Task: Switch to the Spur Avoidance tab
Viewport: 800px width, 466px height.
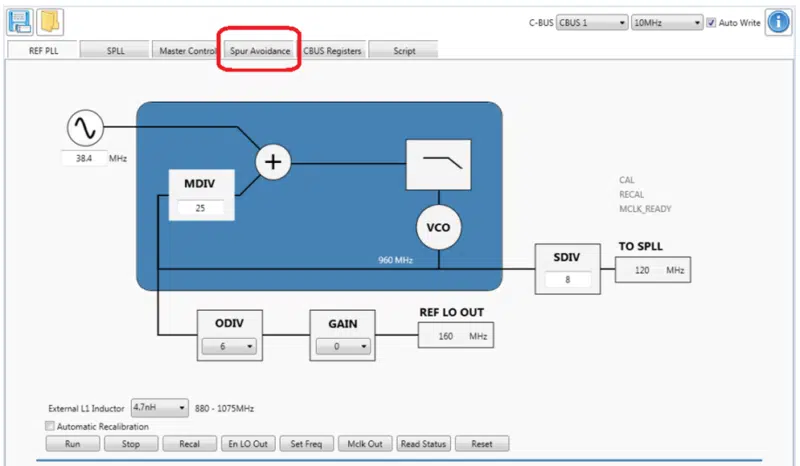Action: pos(259,51)
